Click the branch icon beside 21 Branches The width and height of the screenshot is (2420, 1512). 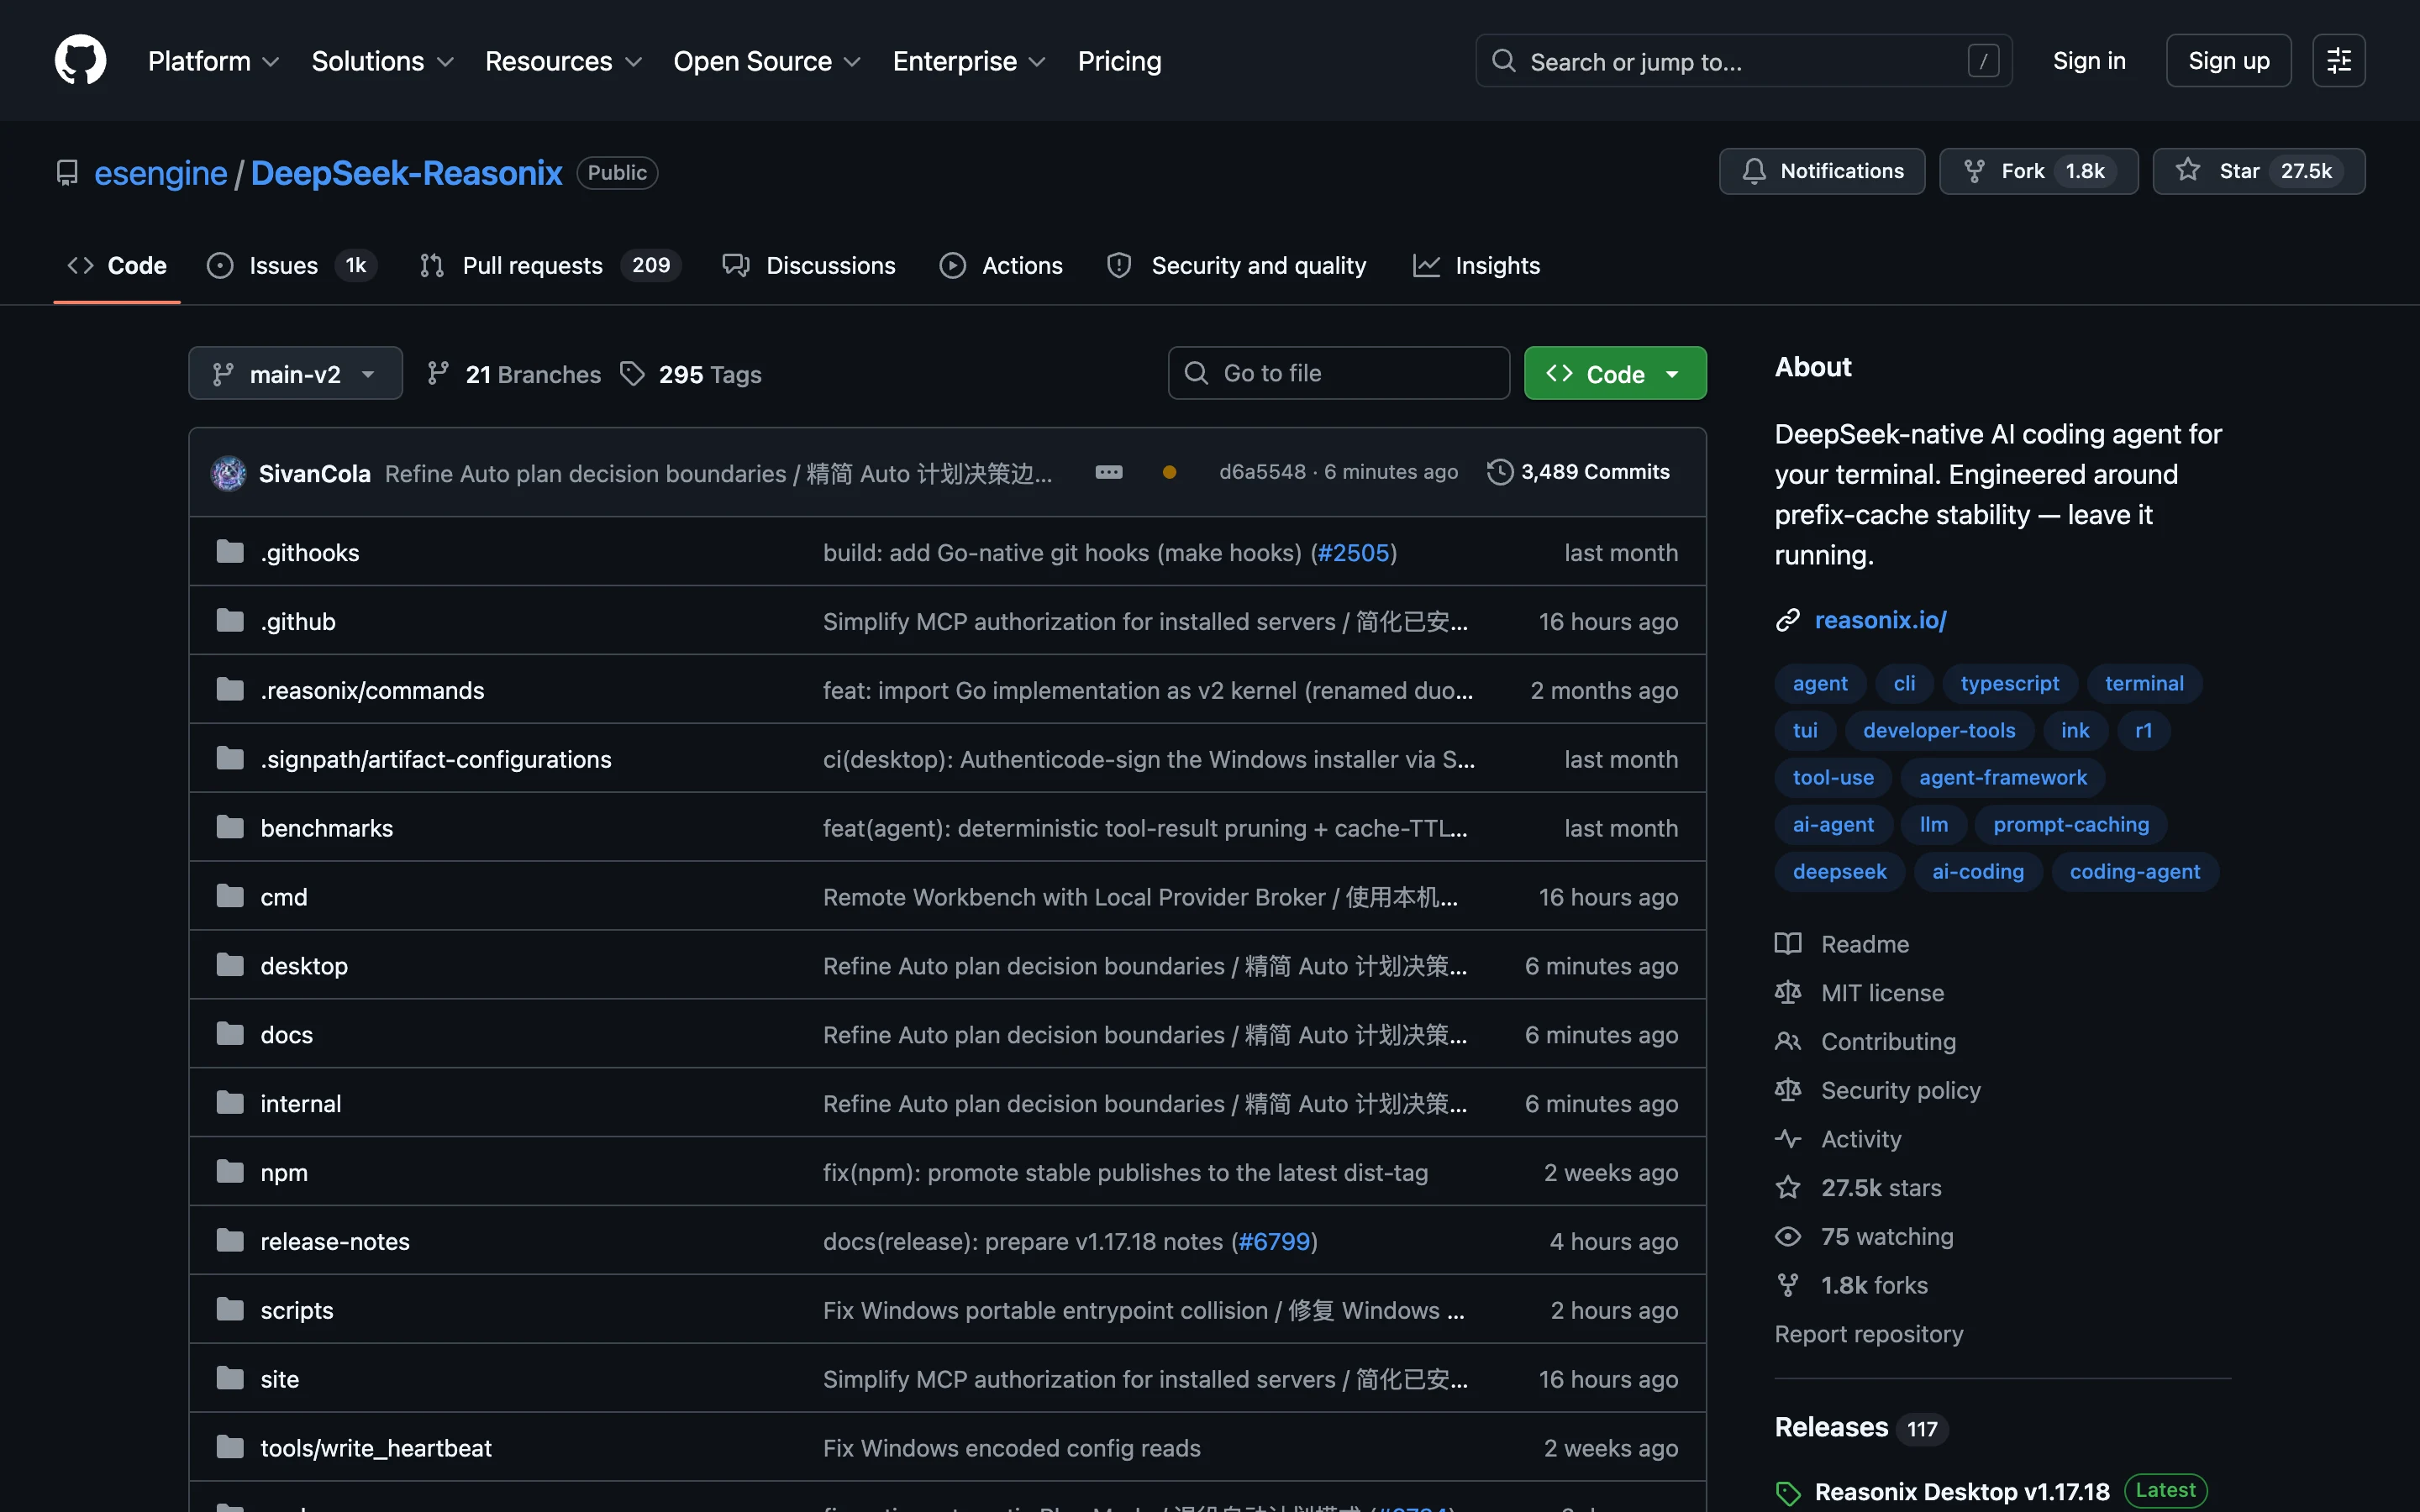(x=437, y=374)
